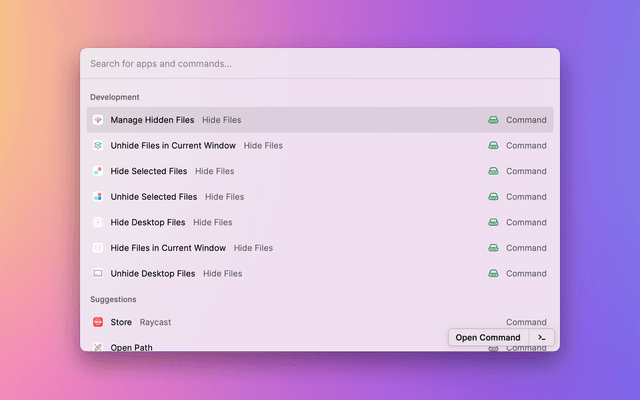Viewport: 640px width, 400px height.
Task: Click the Hide Selected Files icon
Action: click(x=98, y=171)
